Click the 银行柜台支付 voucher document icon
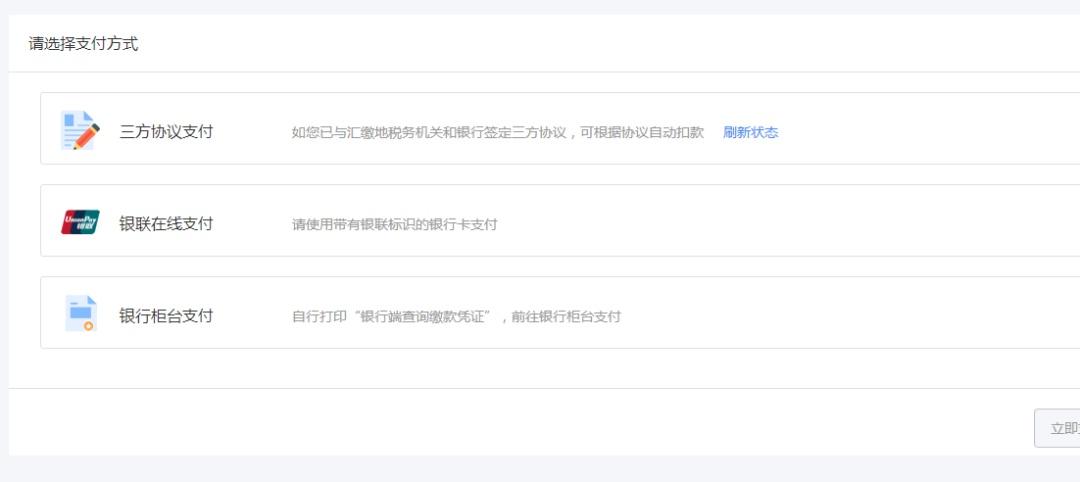 coord(81,313)
